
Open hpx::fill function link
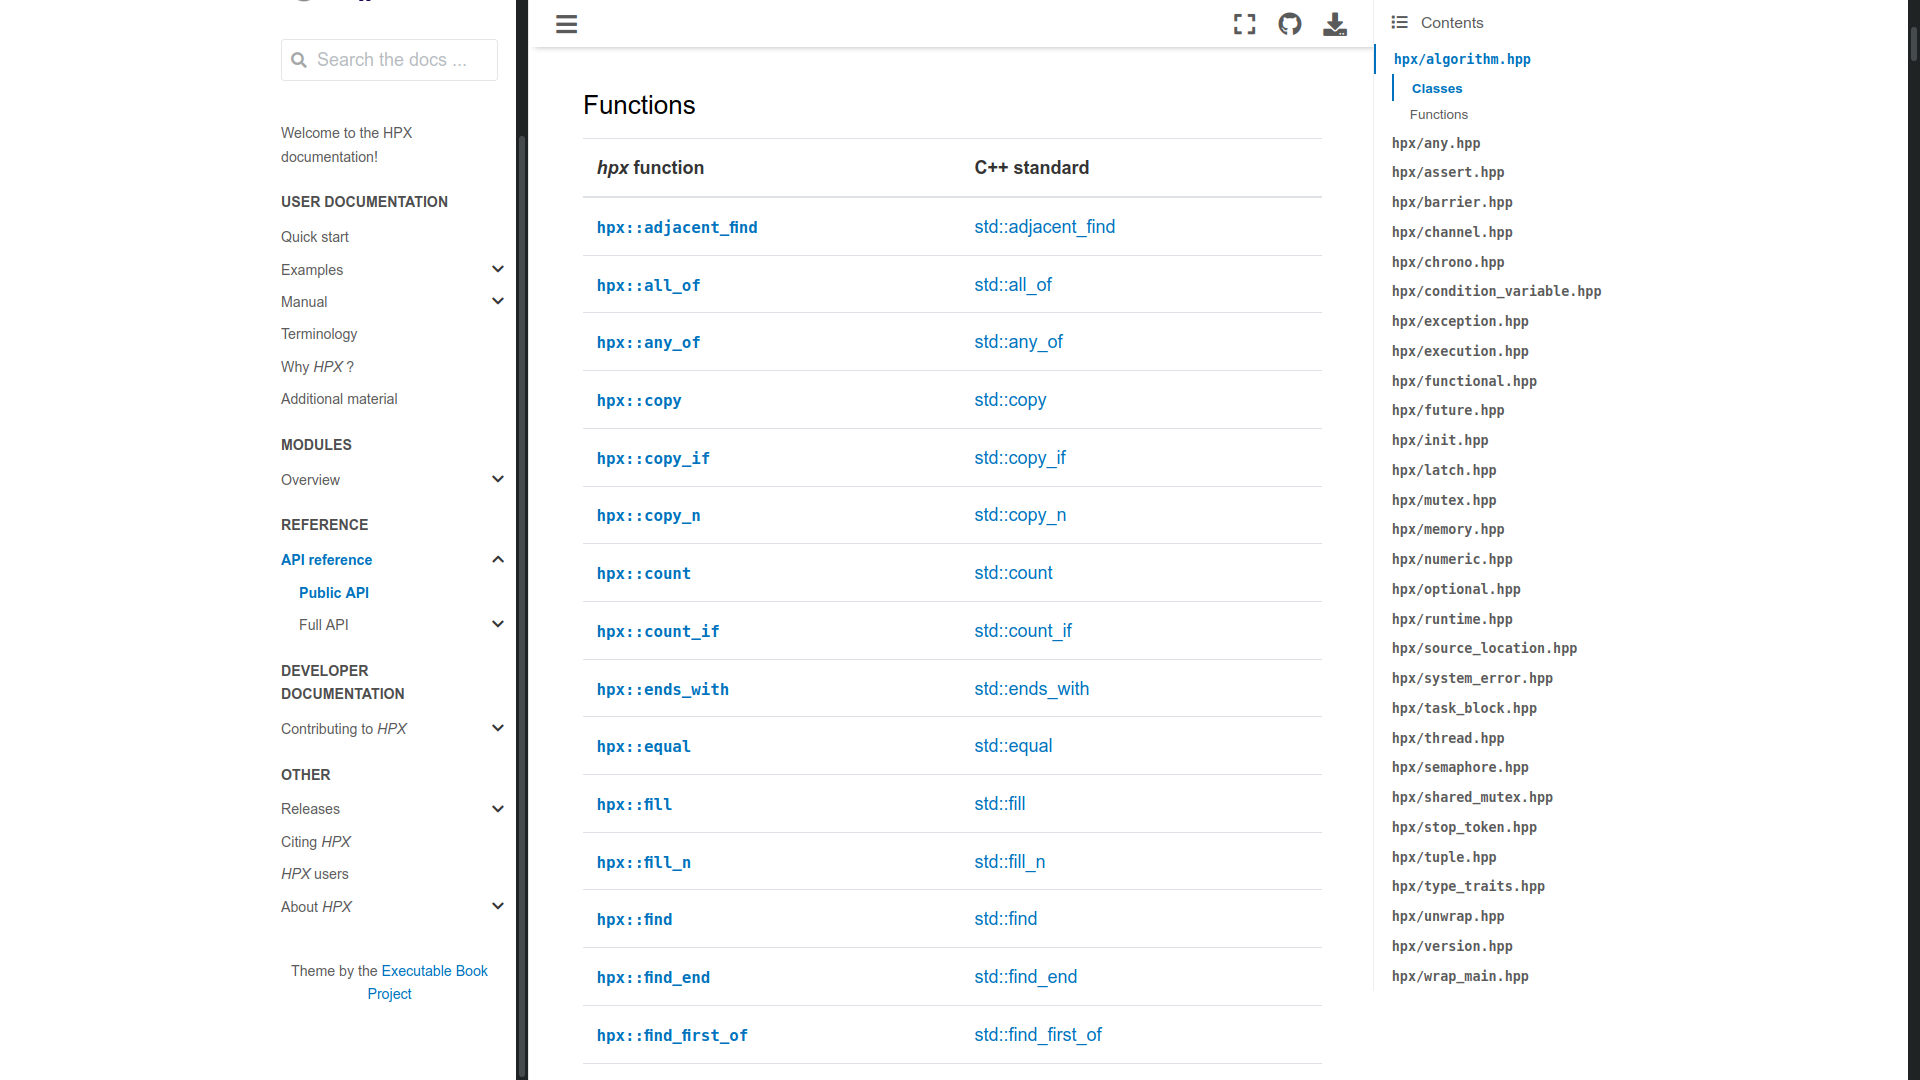(x=634, y=805)
